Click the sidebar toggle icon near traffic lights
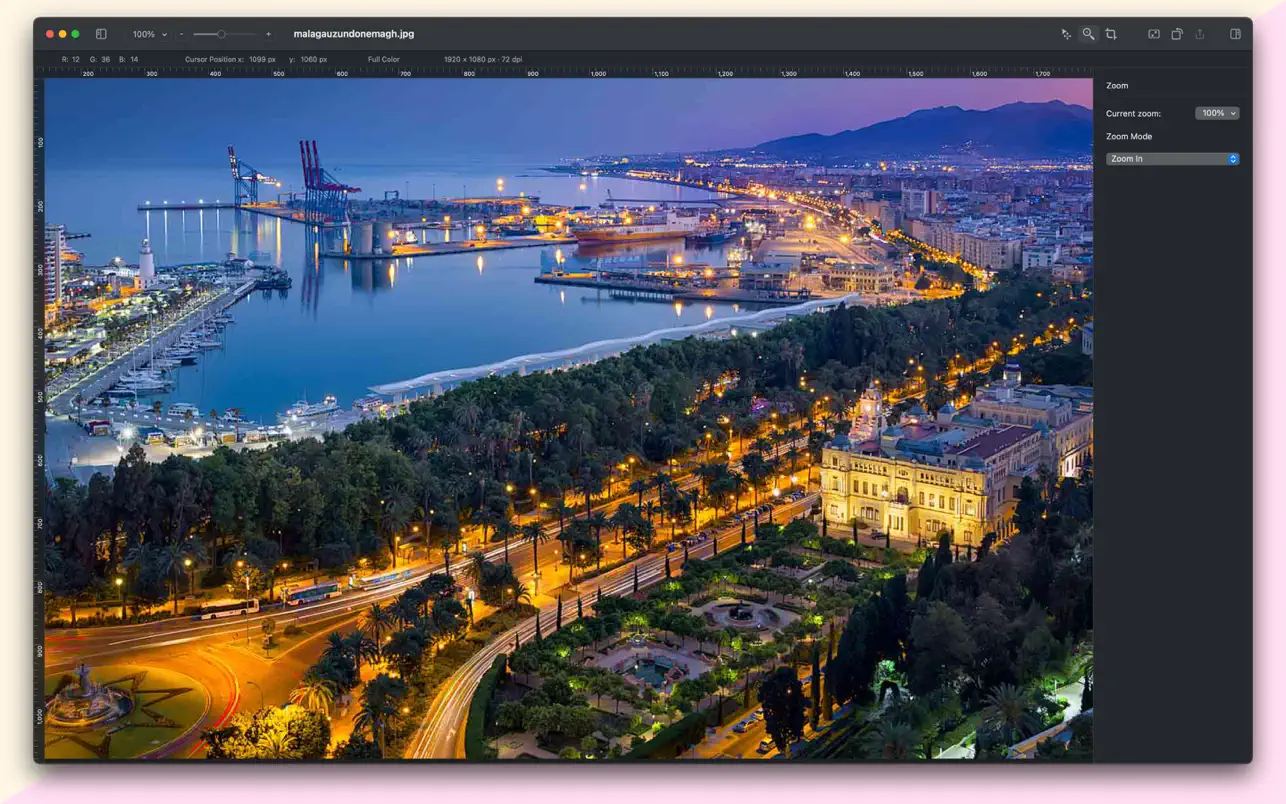 click(x=100, y=33)
